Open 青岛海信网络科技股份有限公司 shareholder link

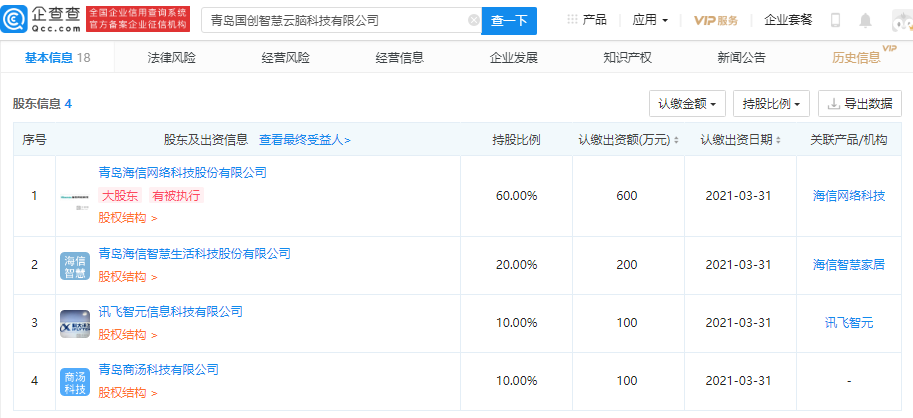(183, 172)
